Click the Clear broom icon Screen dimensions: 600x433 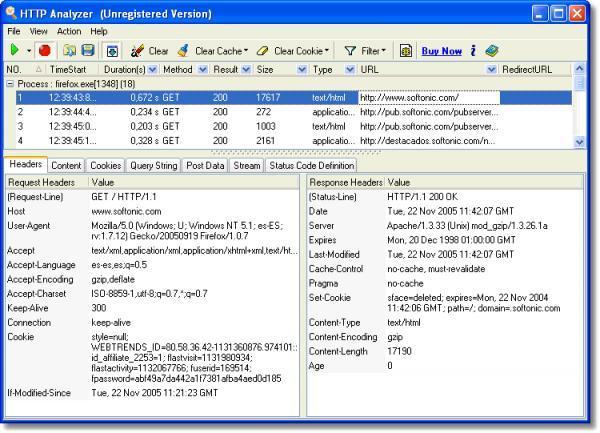(137, 50)
